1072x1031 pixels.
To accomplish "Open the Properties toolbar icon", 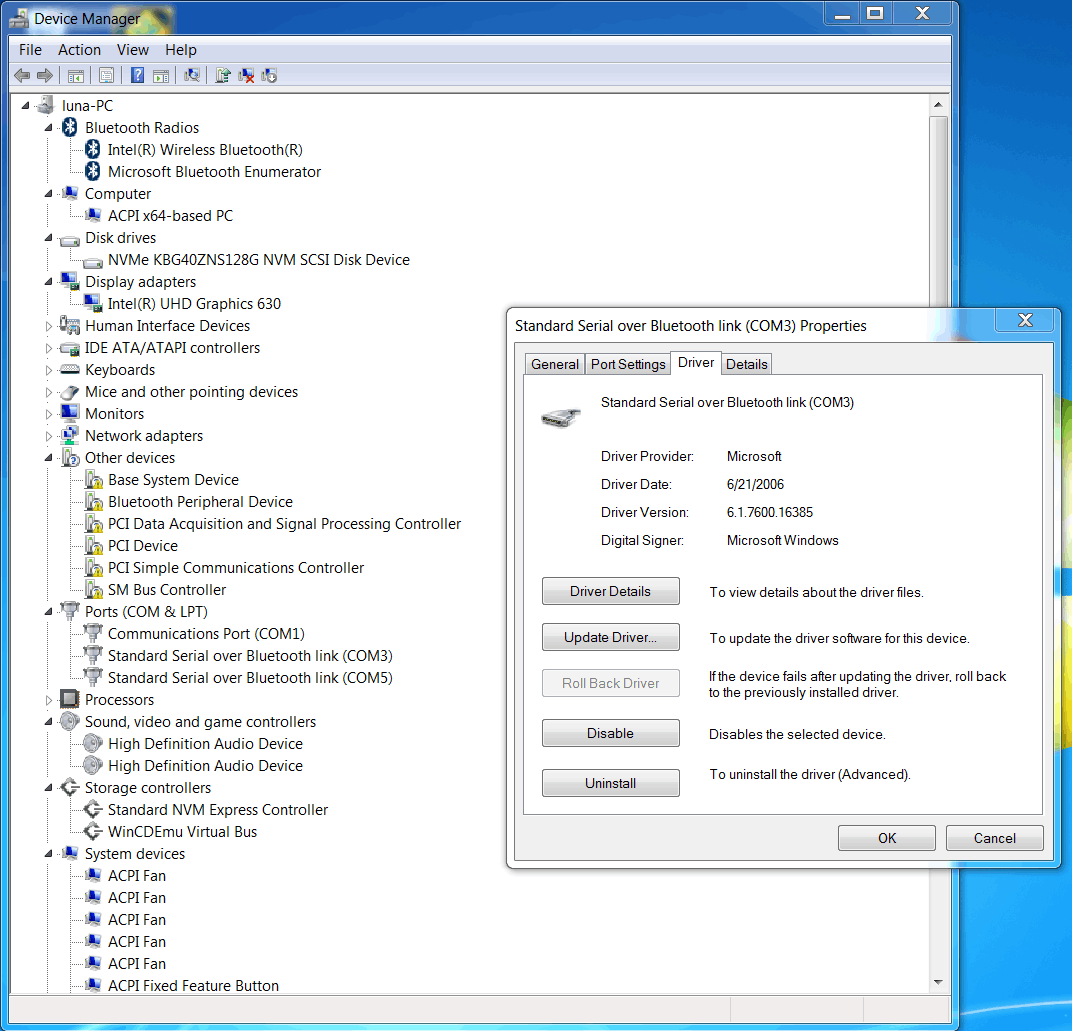I will (107, 75).
